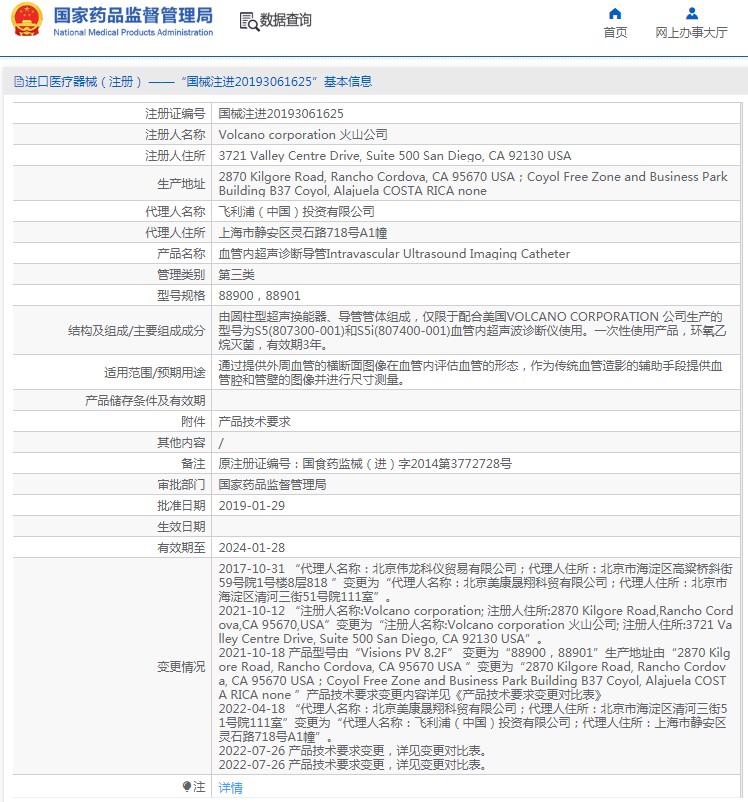Click the 产品储存条件及有效期 label
748x802 pixels.
coord(145,400)
